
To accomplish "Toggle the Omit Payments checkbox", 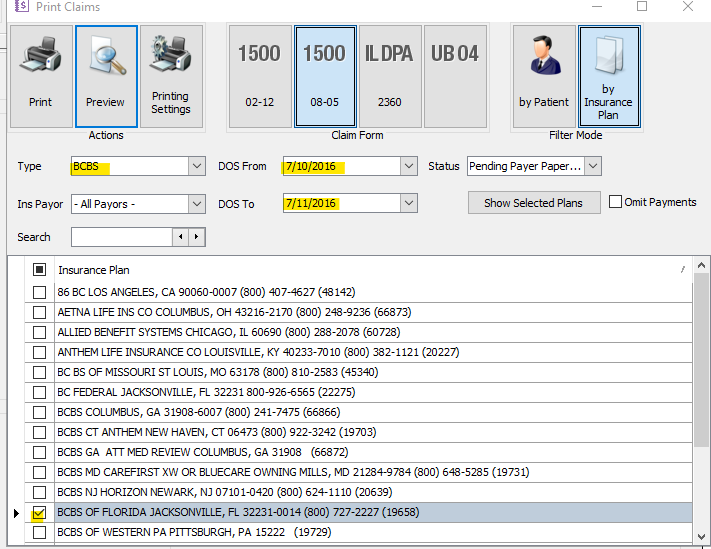I will click(615, 202).
